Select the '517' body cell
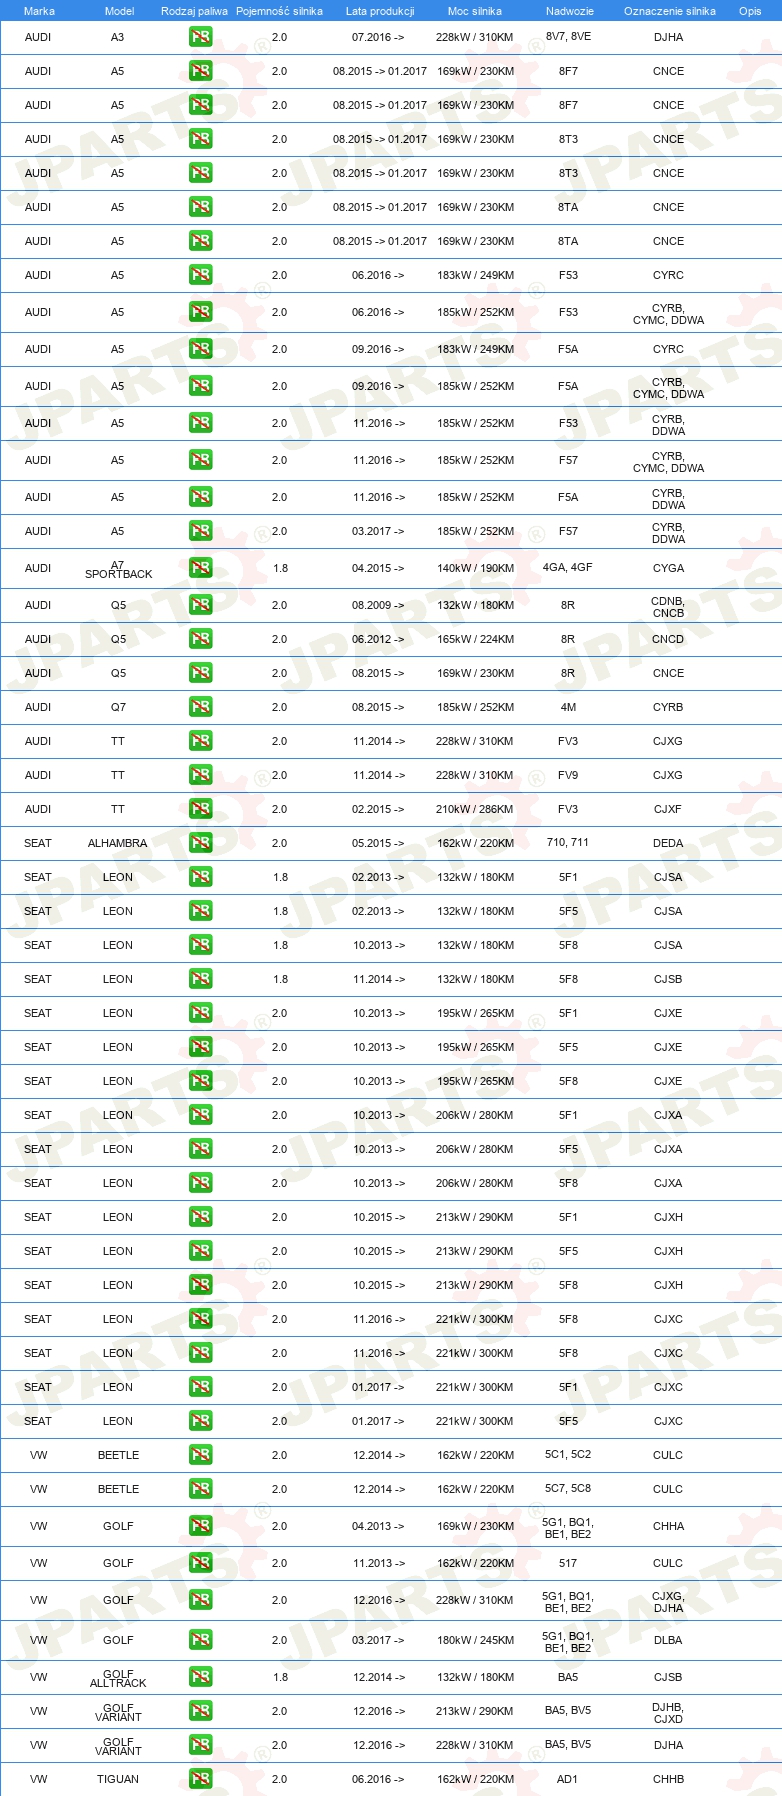 [568, 1563]
